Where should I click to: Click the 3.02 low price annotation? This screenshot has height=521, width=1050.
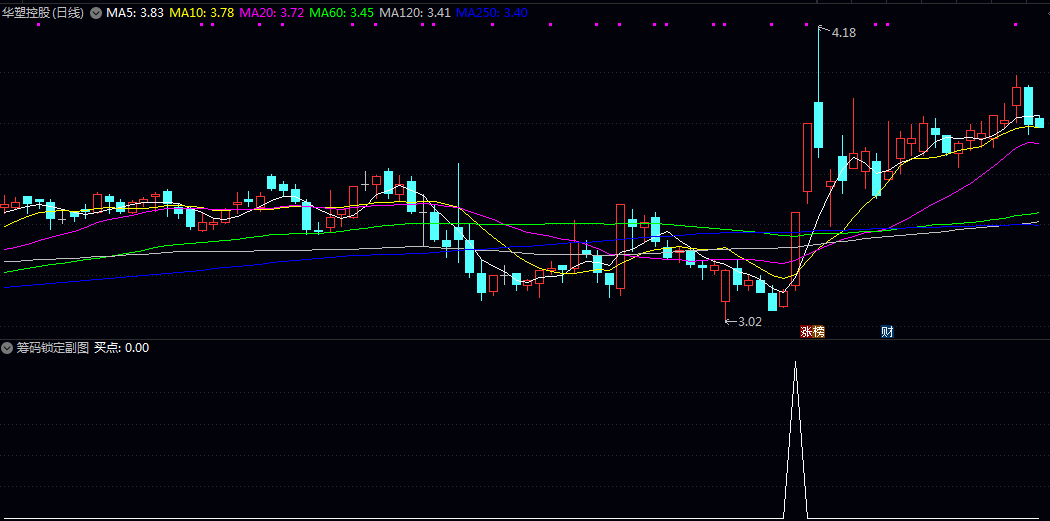click(x=749, y=321)
